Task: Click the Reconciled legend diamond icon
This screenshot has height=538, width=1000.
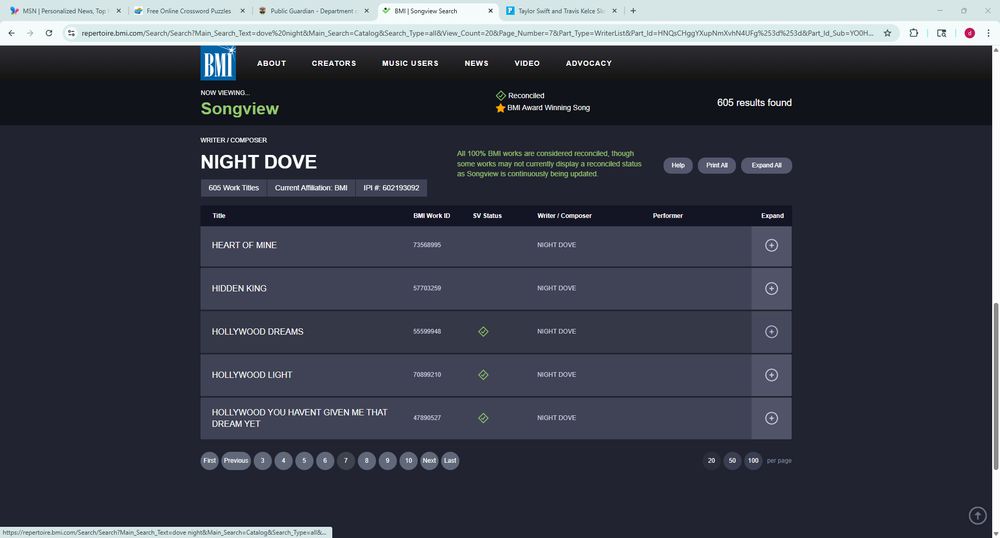Action: click(501, 96)
